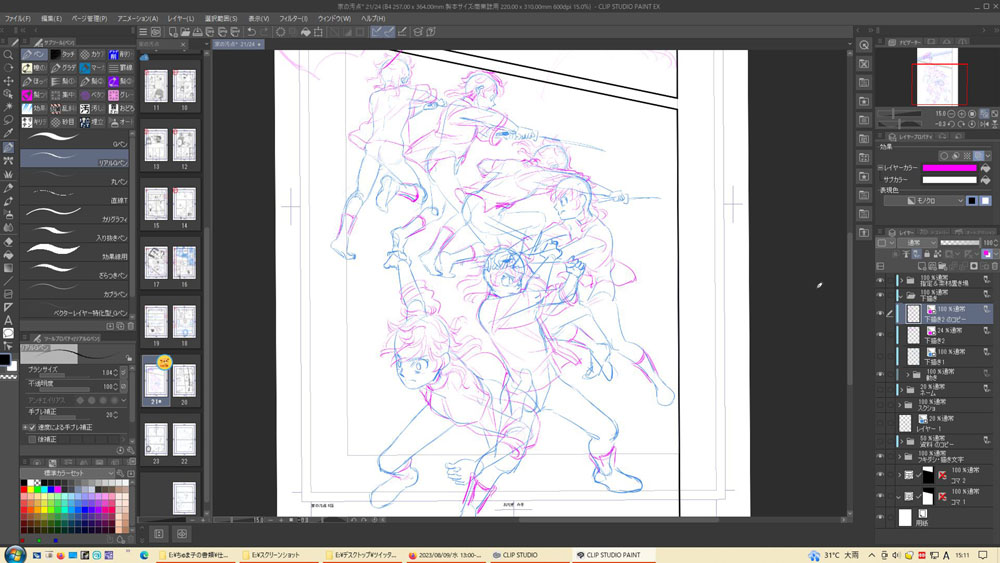Expand the ネーム layer folder
The width and height of the screenshot is (1000, 563).
pyautogui.click(x=901, y=390)
